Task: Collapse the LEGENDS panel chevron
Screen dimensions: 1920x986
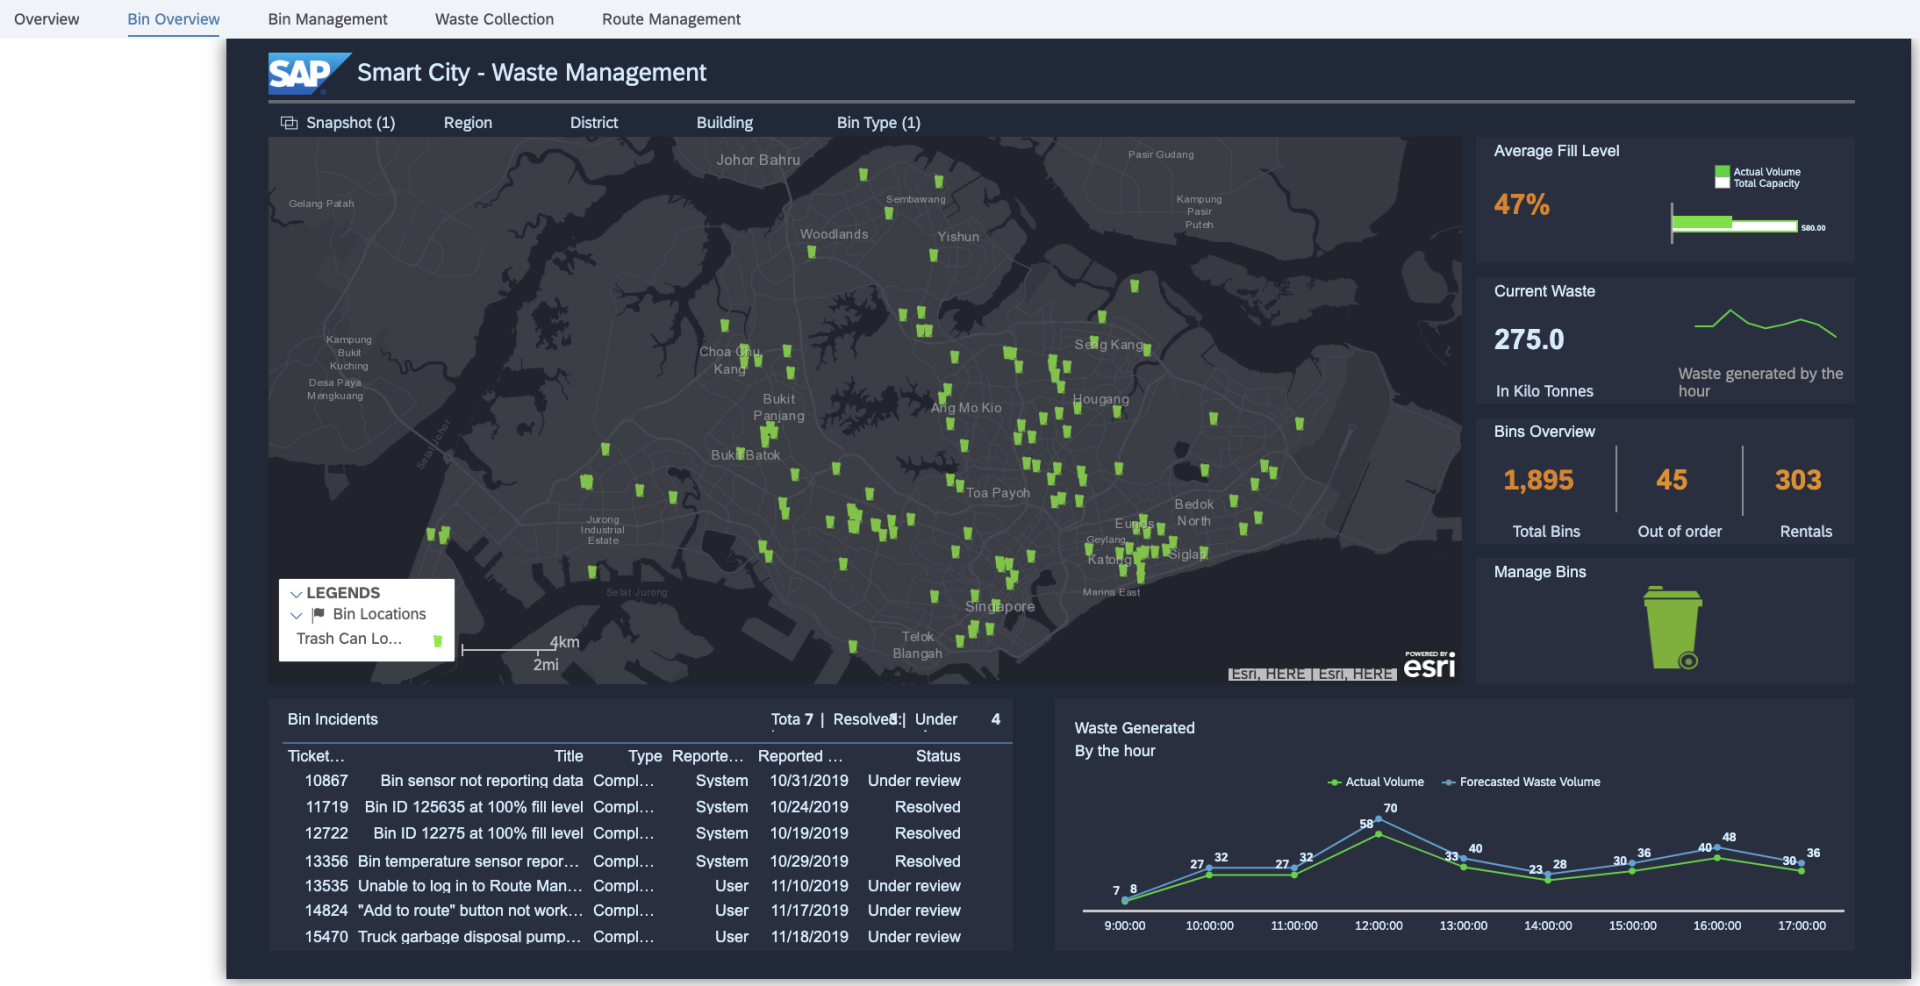Action: tap(296, 594)
